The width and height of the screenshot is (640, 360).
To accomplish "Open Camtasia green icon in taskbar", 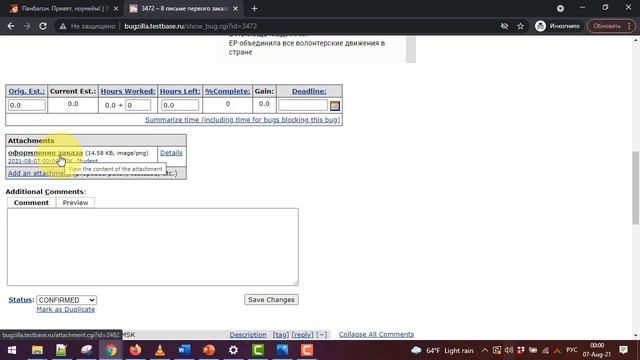I will pyautogui.click(x=258, y=350).
